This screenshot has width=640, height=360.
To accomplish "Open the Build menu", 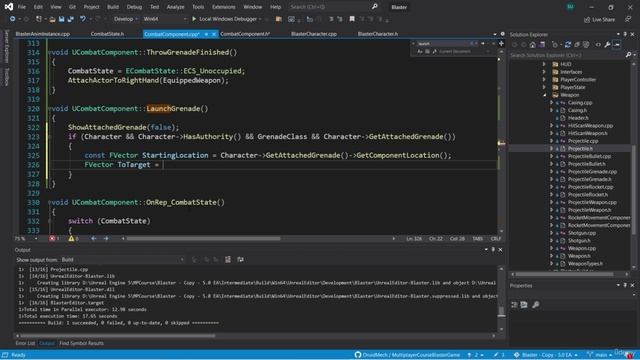I will coord(113,7).
